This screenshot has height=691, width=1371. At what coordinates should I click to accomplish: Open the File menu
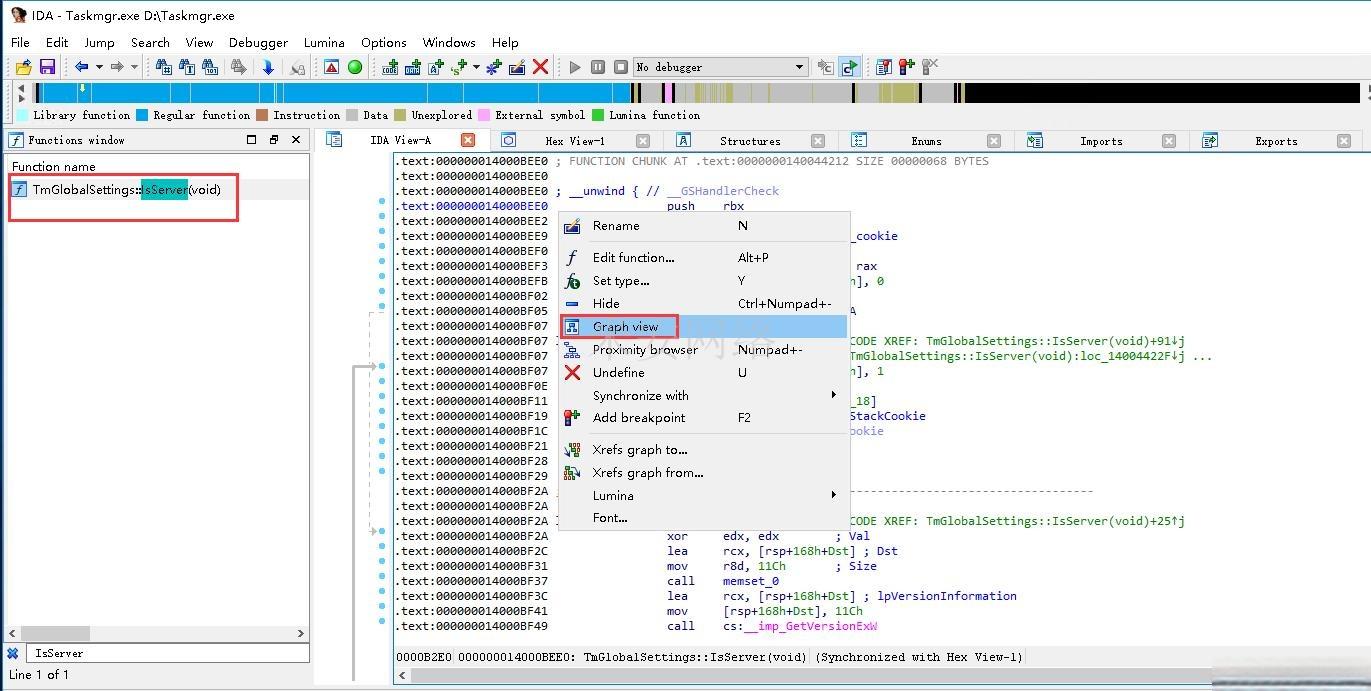pos(20,42)
